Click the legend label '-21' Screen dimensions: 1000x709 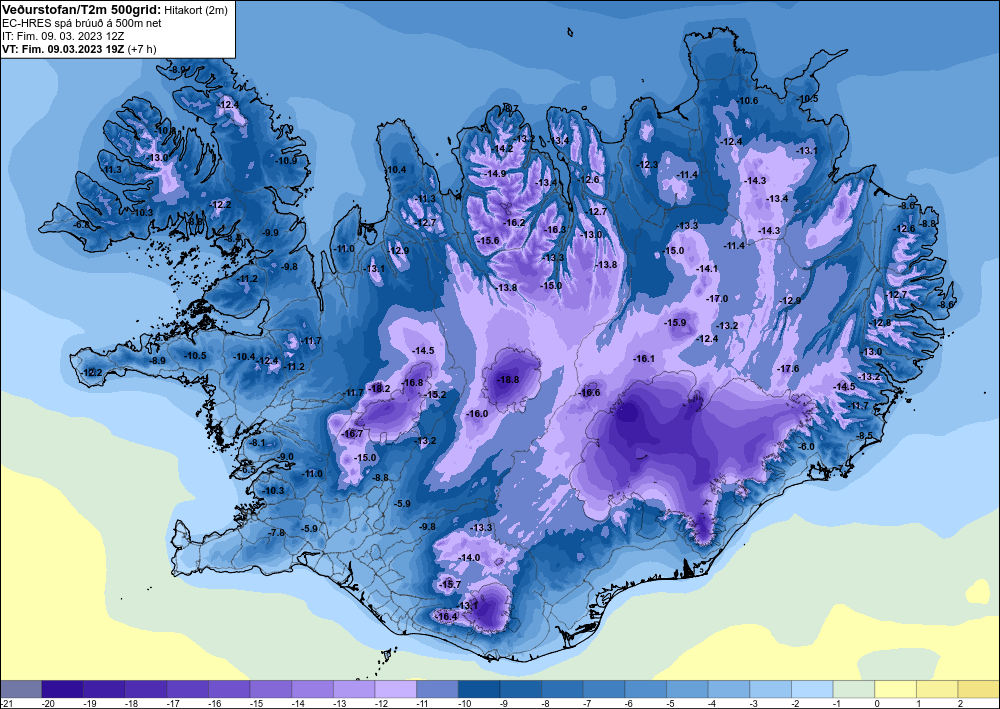pyautogui.click(x=7, y=703)
